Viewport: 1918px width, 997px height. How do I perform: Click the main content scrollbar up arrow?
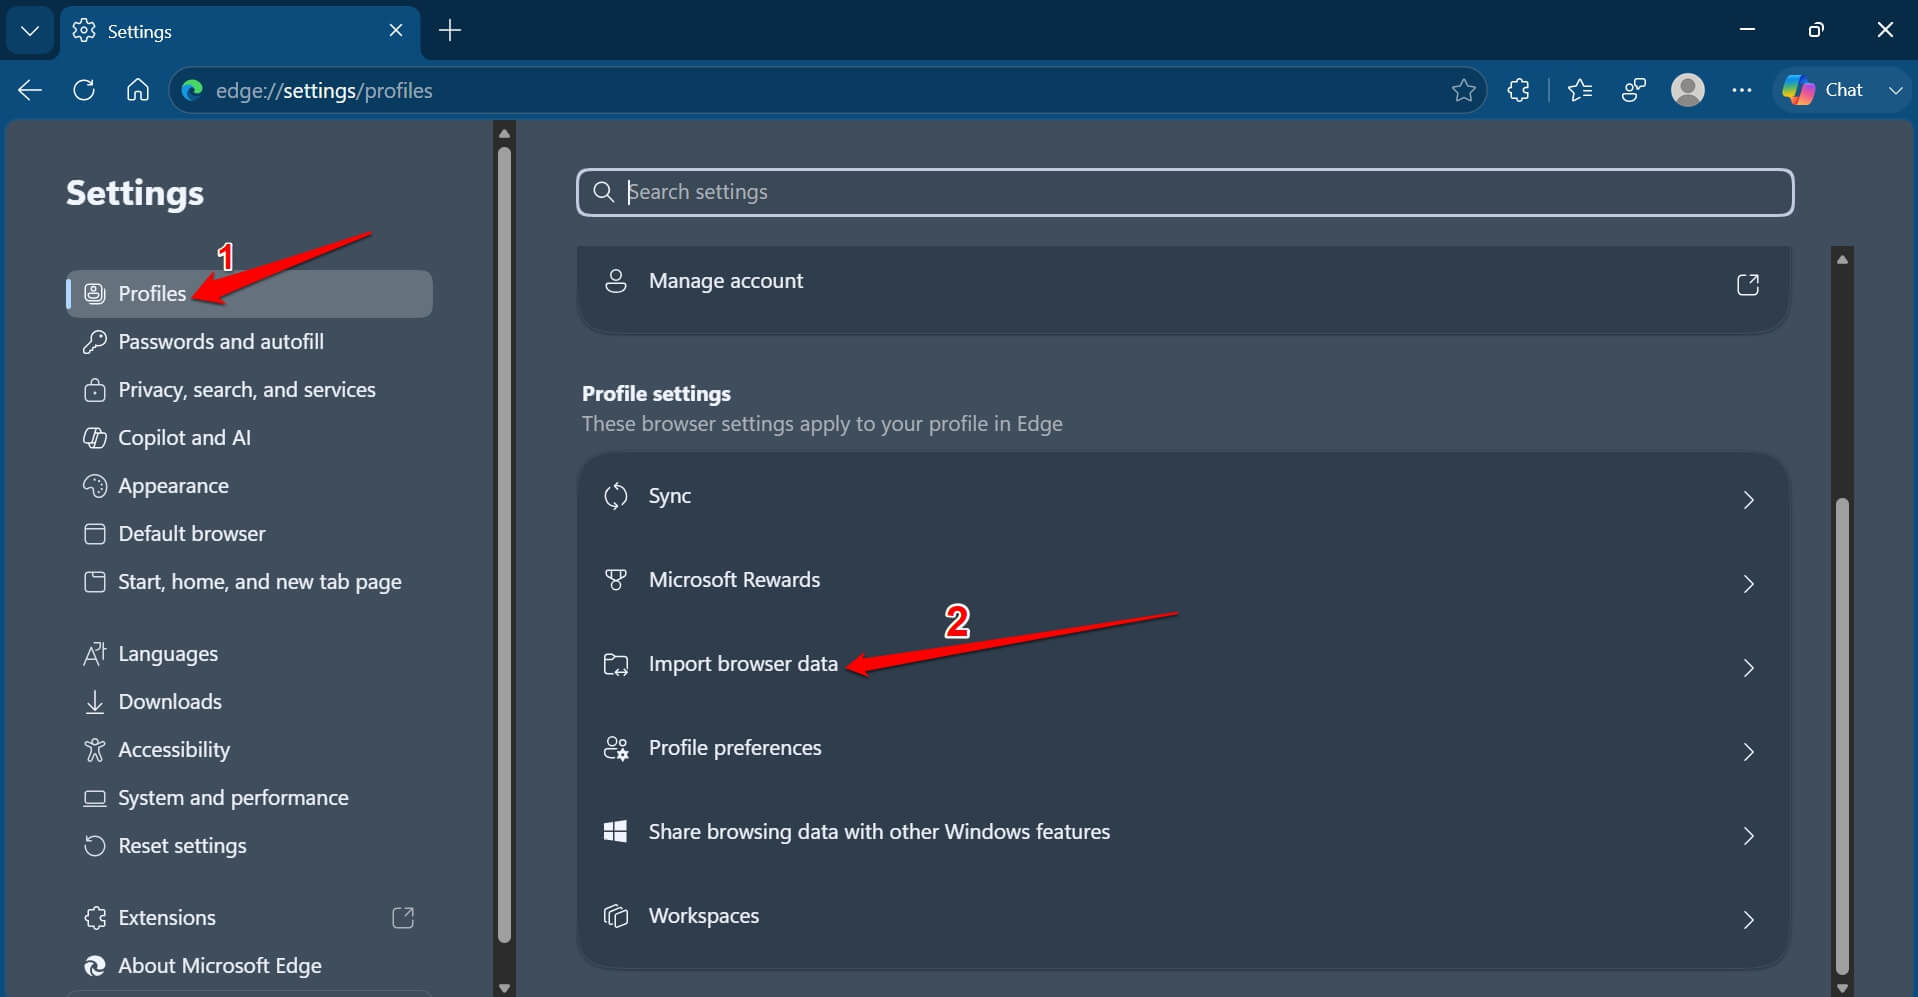point(1842,259)
